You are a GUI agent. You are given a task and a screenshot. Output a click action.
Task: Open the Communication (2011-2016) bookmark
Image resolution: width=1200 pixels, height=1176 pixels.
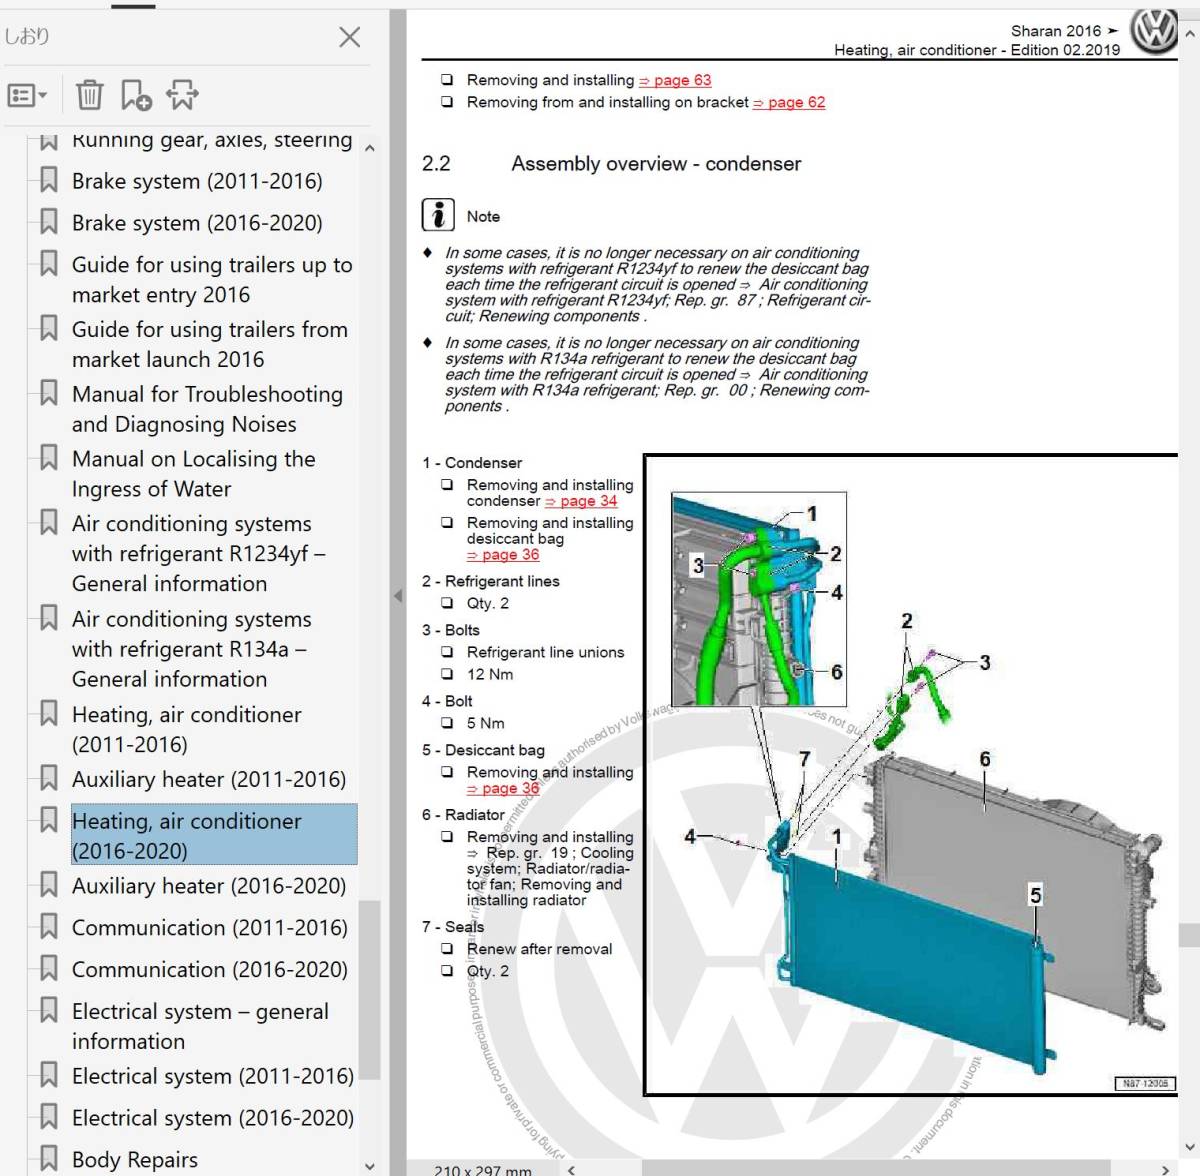click(210, 928)
